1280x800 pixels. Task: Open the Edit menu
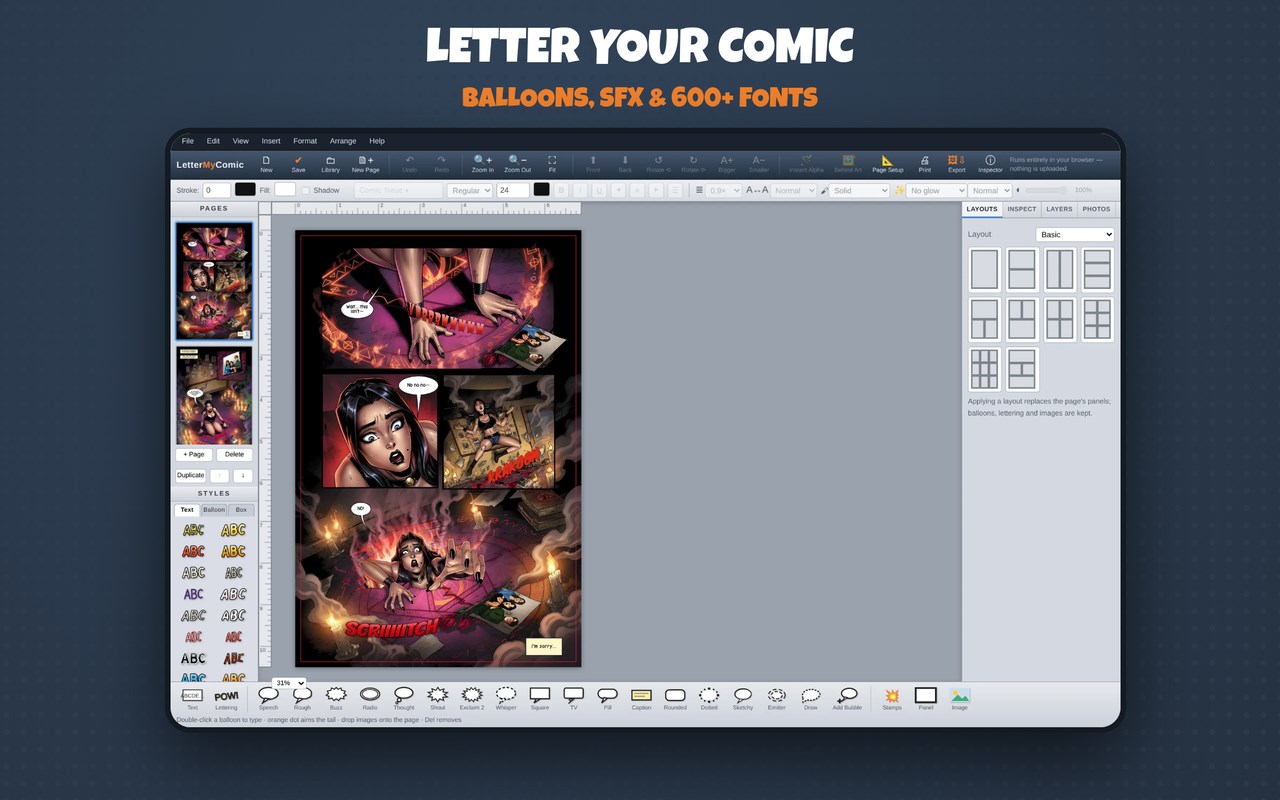[x=213, y=141]
